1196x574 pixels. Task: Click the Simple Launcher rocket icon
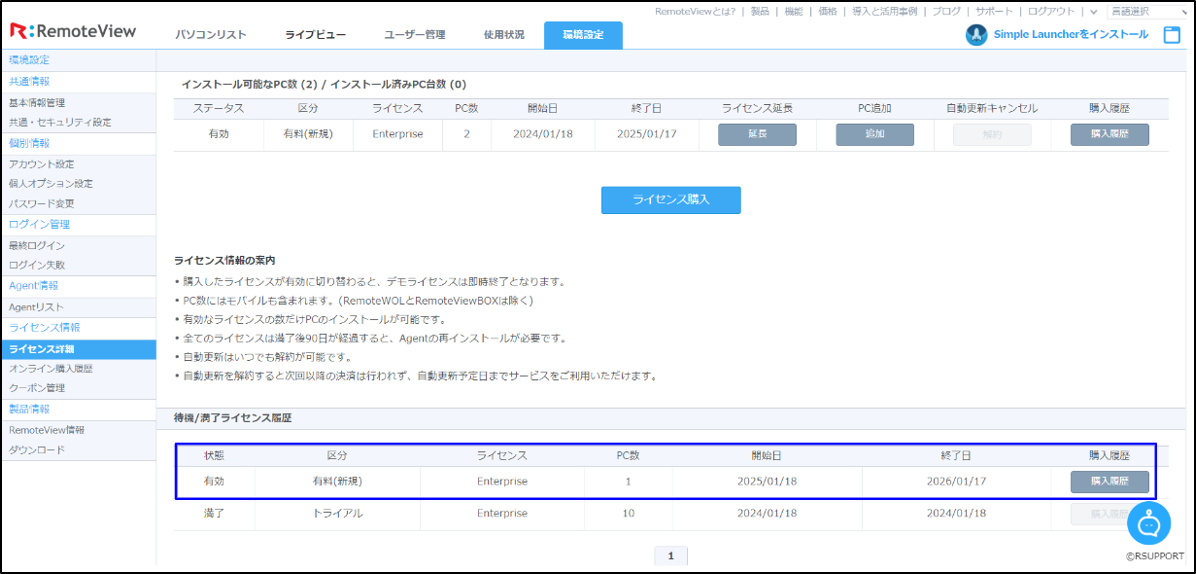[976, 34]
